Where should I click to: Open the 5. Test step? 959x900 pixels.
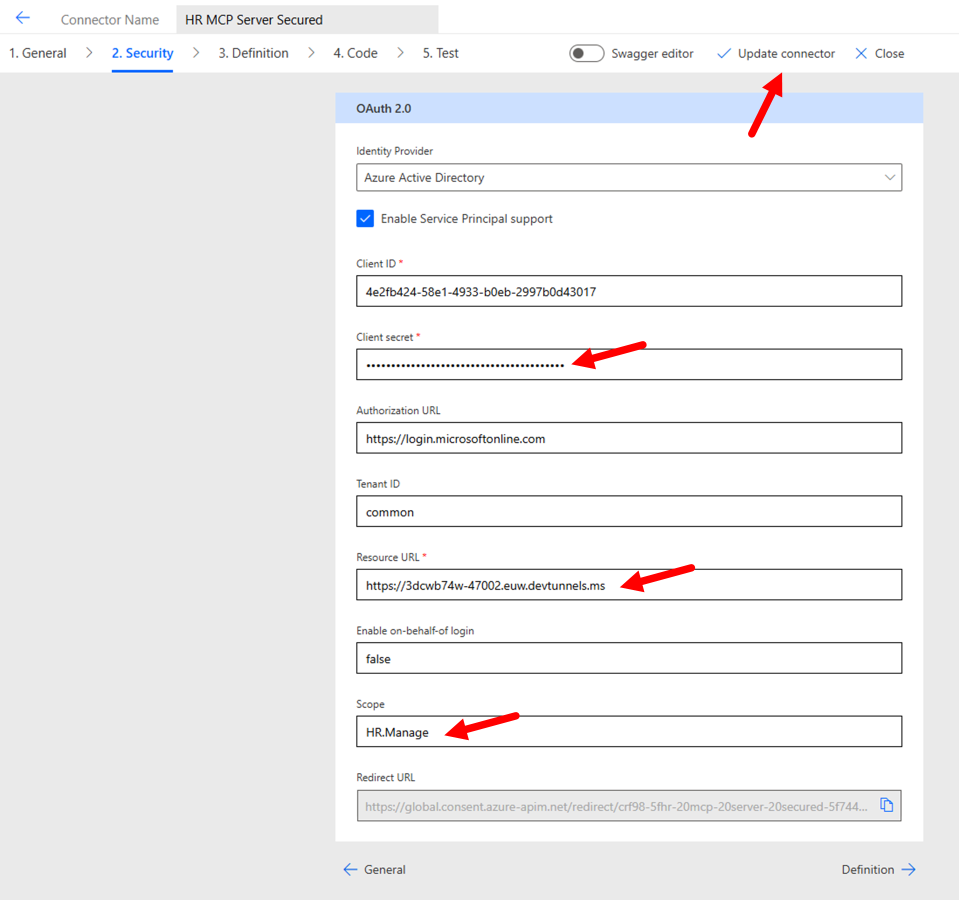click(440, 52)
